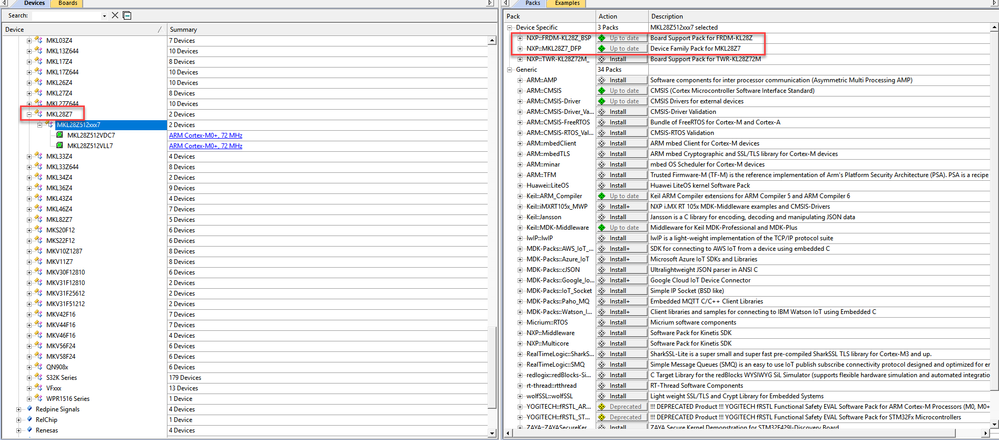Click '34 Packs' count cell
This screenshot has width=999, height=440.
tap(608, 69)
